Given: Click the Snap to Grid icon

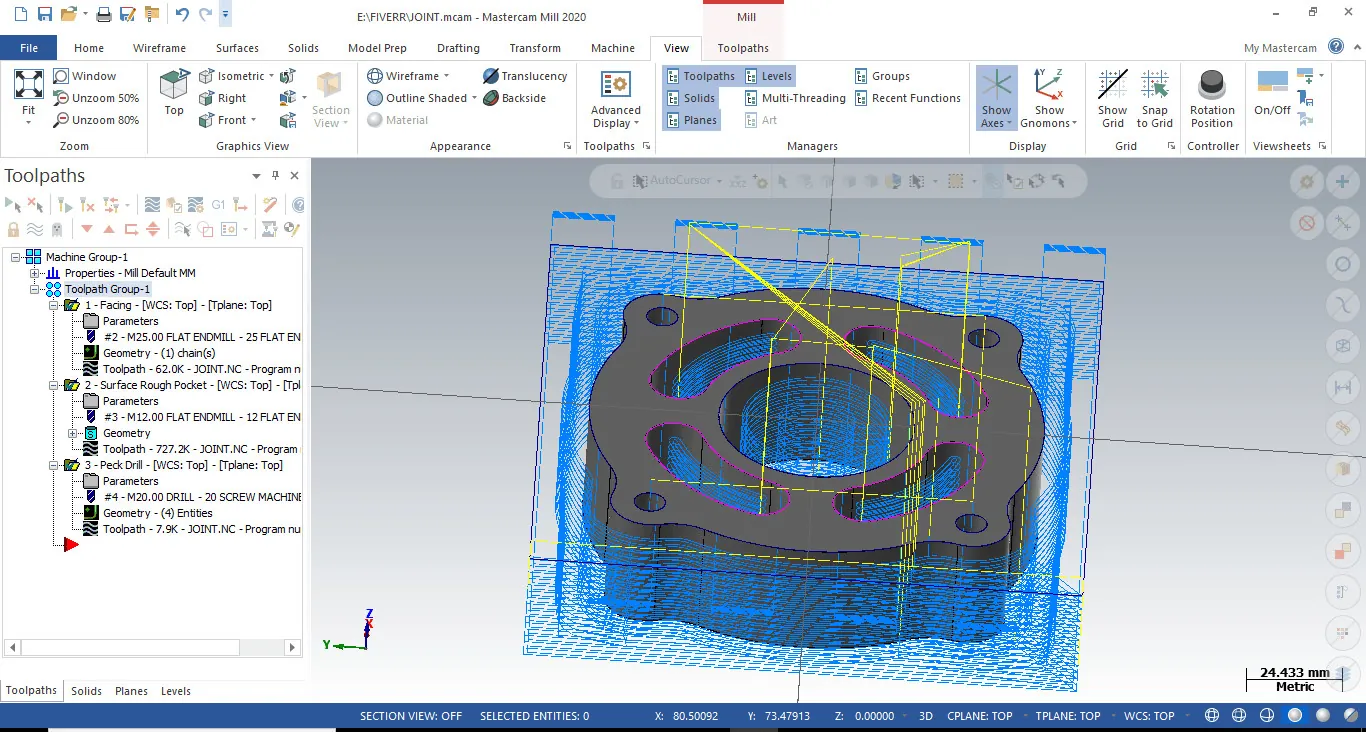Looking at the screenshot, I should 1155,84.
